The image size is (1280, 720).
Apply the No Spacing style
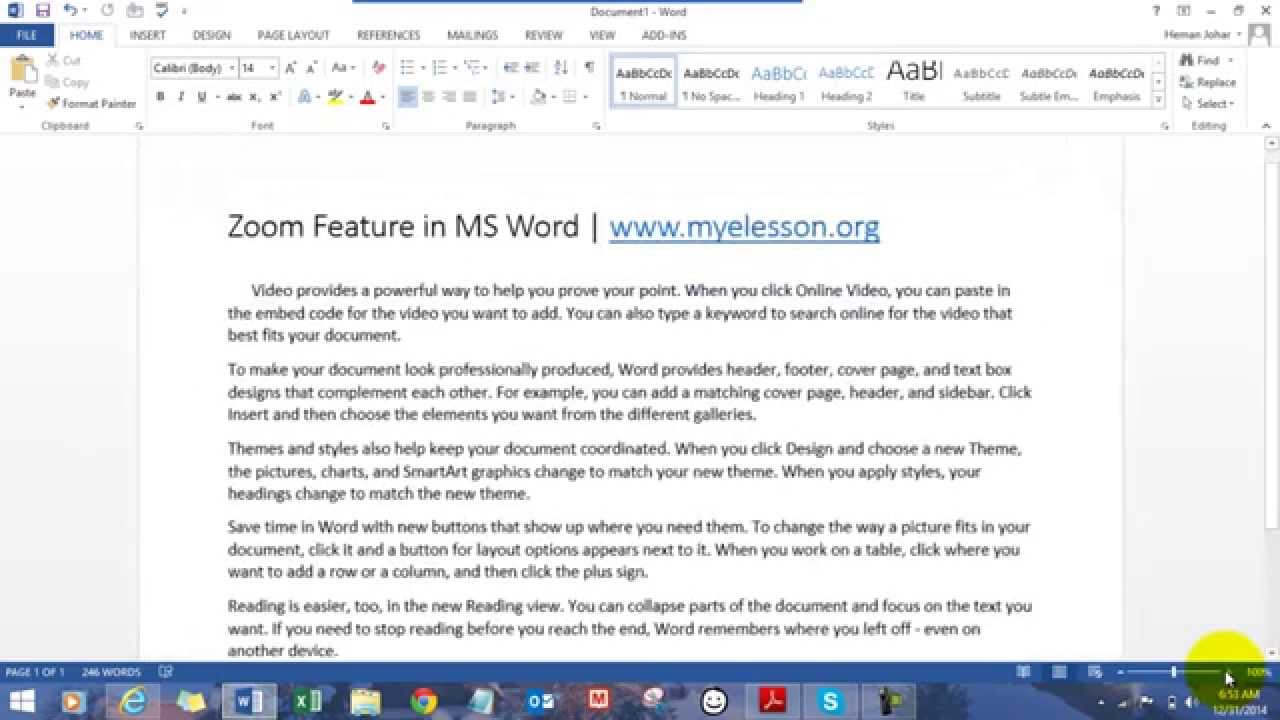[711, 82]
